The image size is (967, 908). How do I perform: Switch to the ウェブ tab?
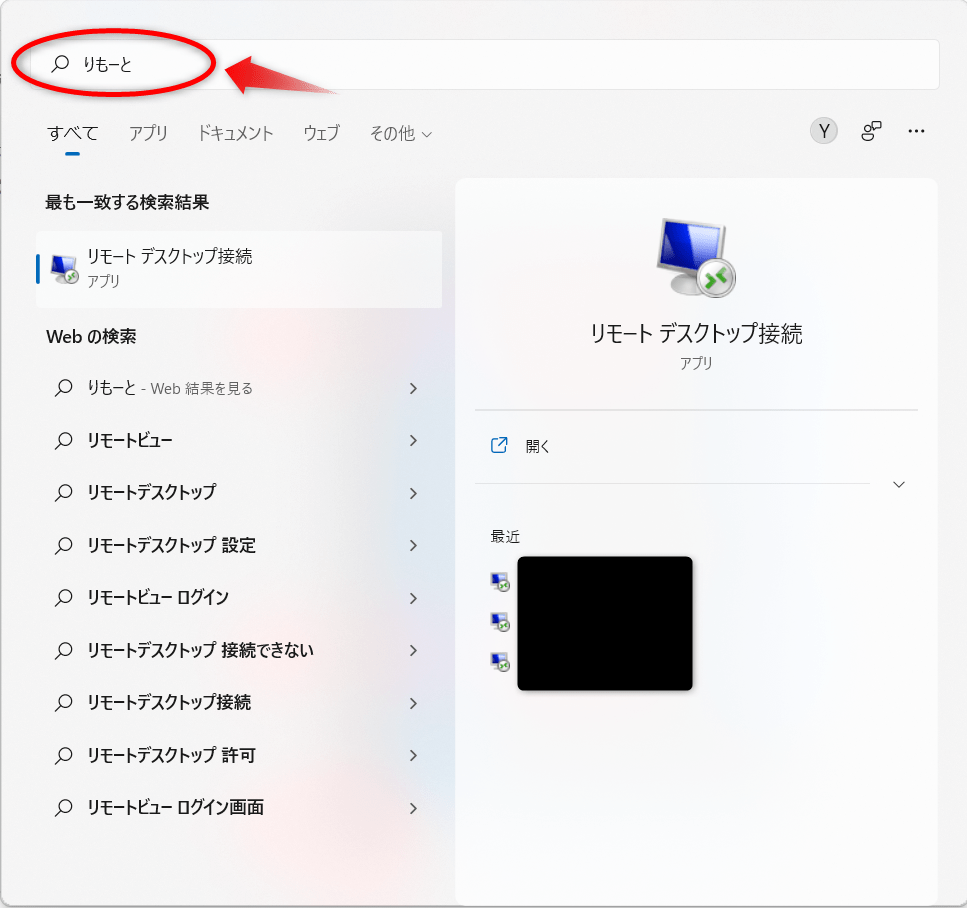(x=321, y=133)
